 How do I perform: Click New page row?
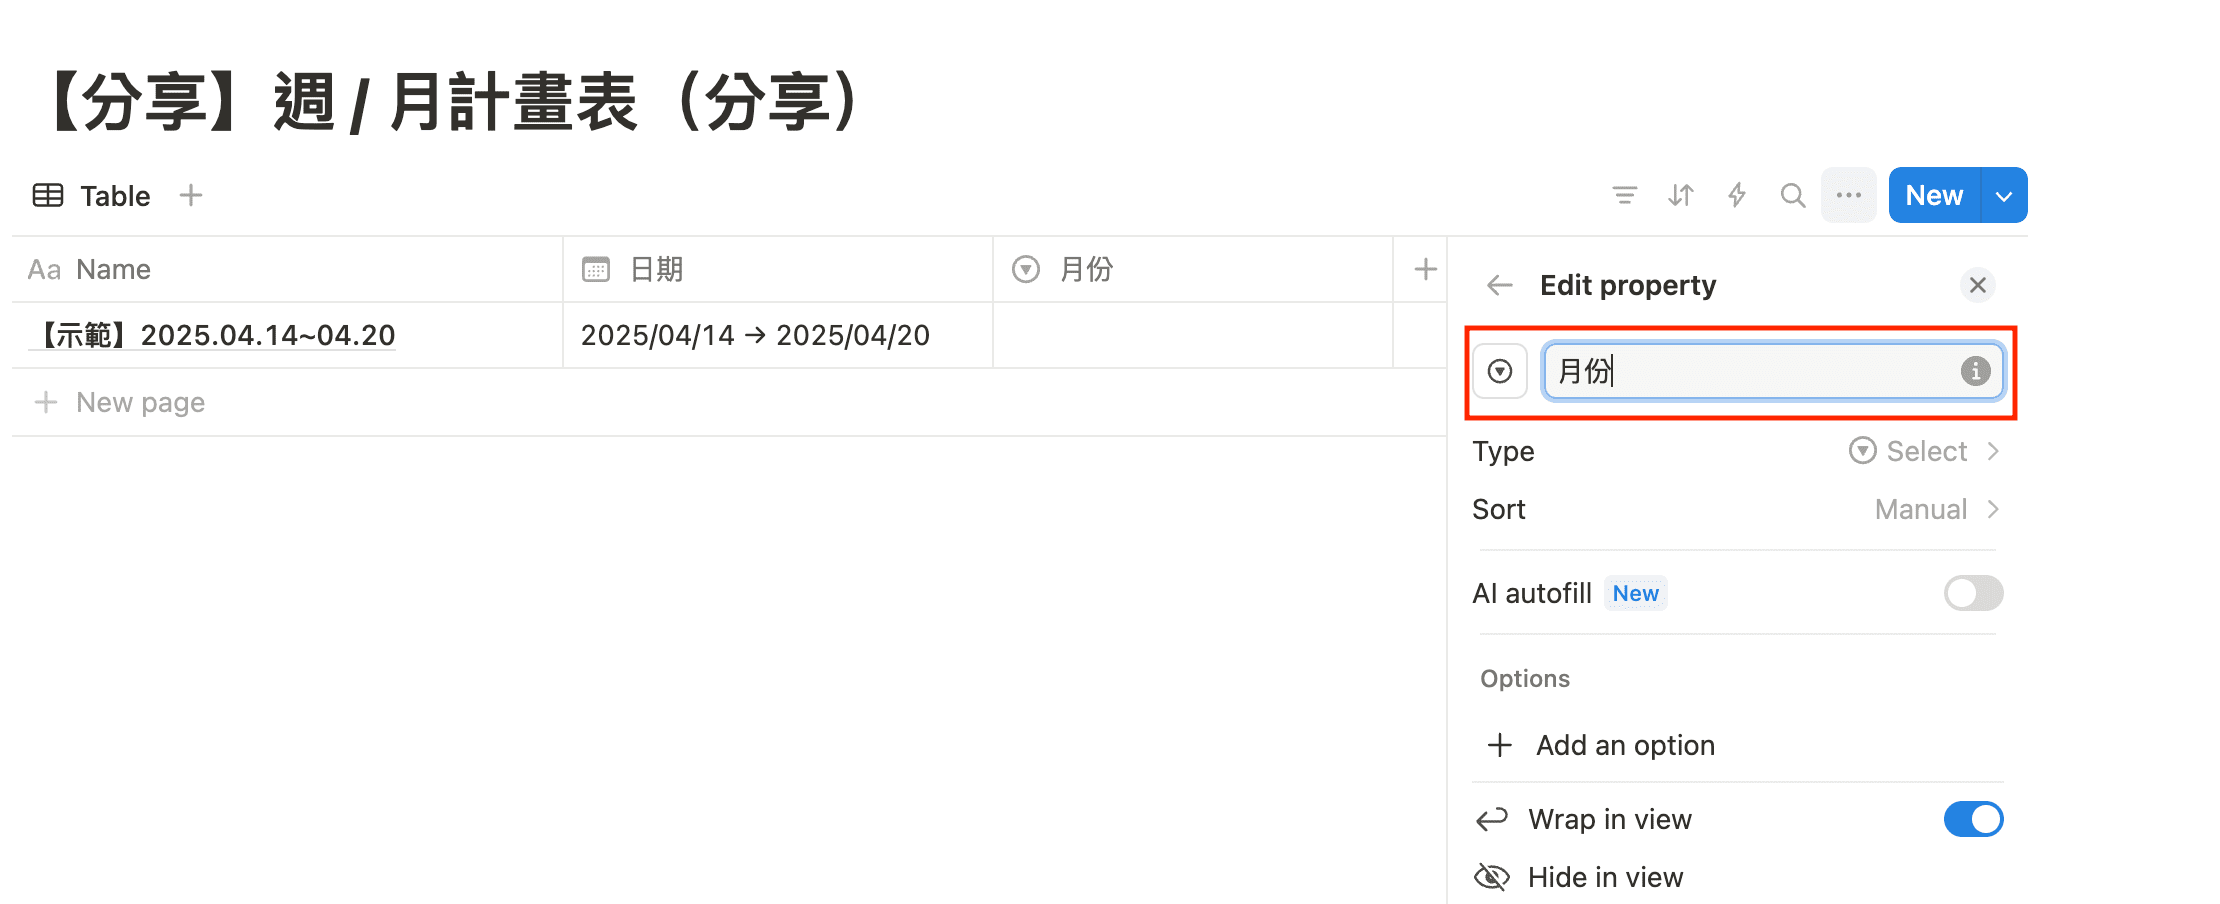coord(140,402)
